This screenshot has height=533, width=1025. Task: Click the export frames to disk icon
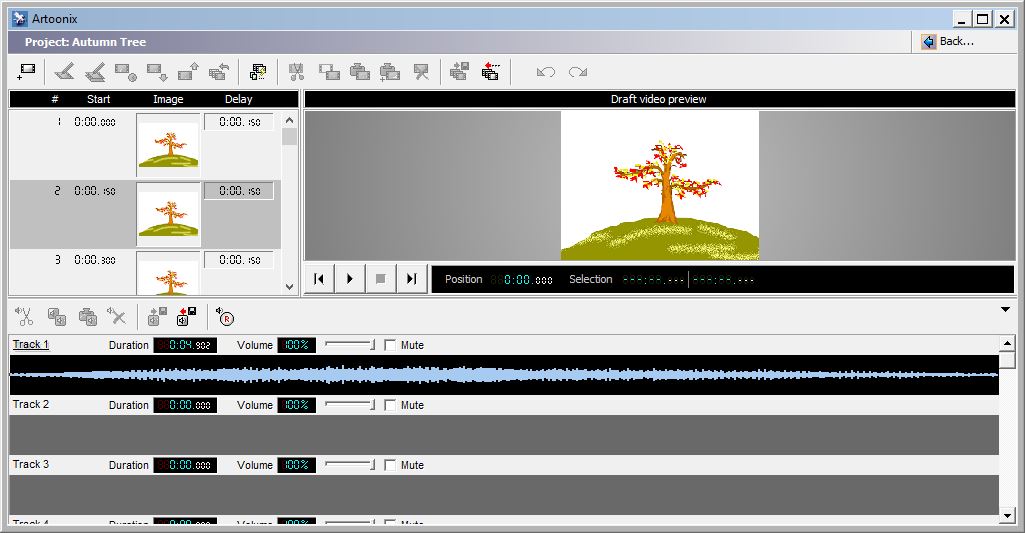point(460,71)
